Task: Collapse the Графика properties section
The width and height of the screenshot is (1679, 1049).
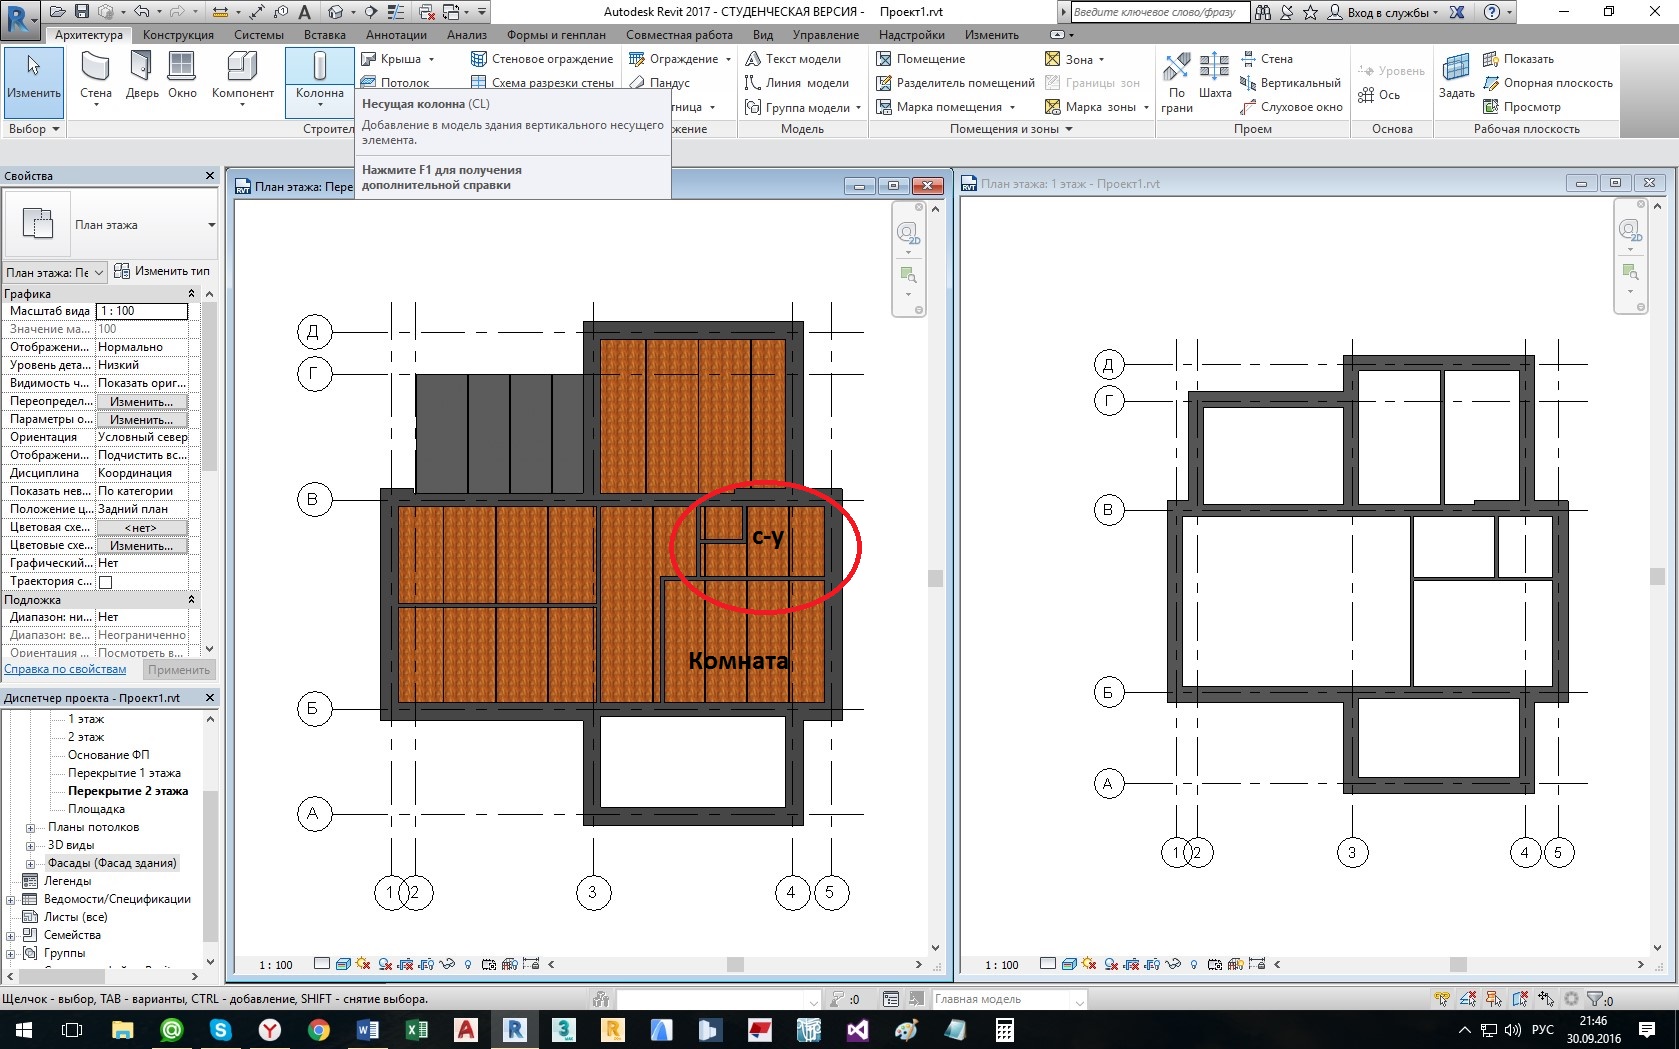Action: coord(191,294)
